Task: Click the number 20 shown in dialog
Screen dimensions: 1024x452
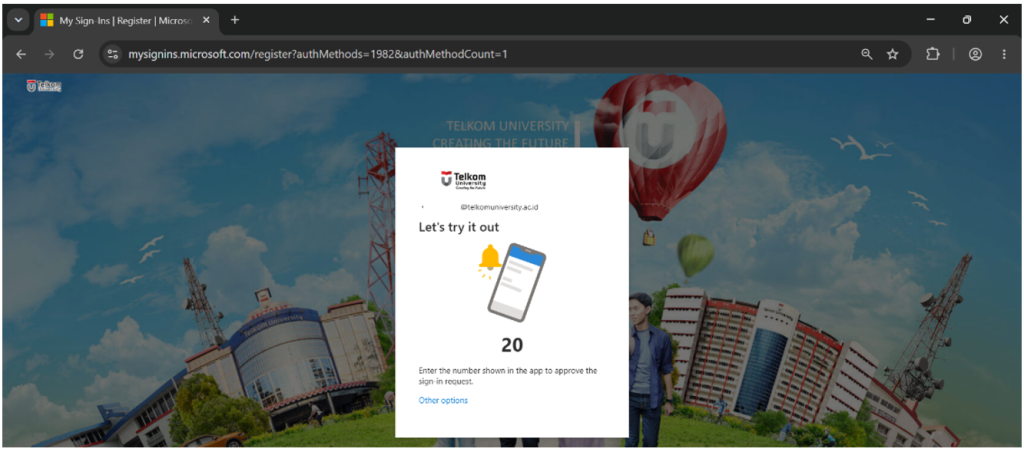Action: 512,346
